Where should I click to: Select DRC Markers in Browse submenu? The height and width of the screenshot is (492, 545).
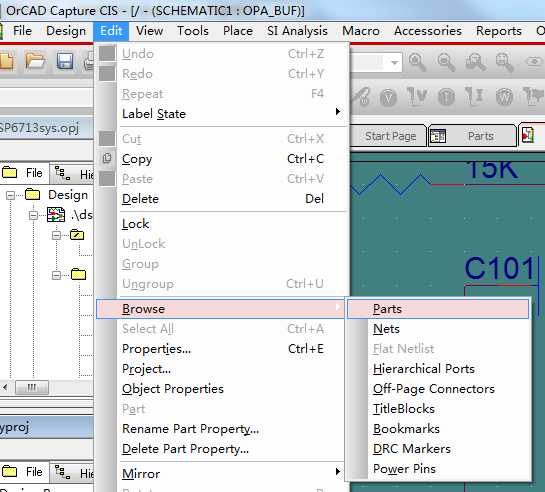(x=438, y=449)
